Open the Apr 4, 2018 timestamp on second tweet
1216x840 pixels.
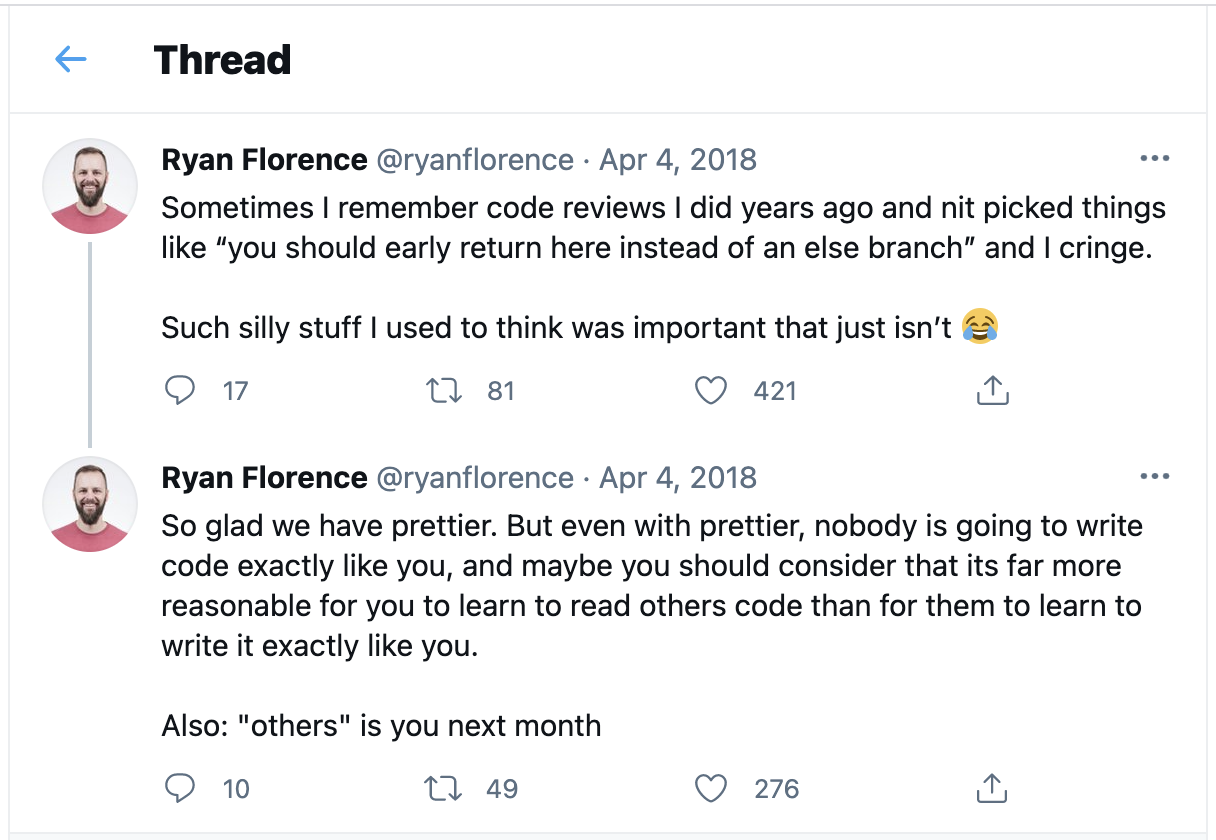678,478
